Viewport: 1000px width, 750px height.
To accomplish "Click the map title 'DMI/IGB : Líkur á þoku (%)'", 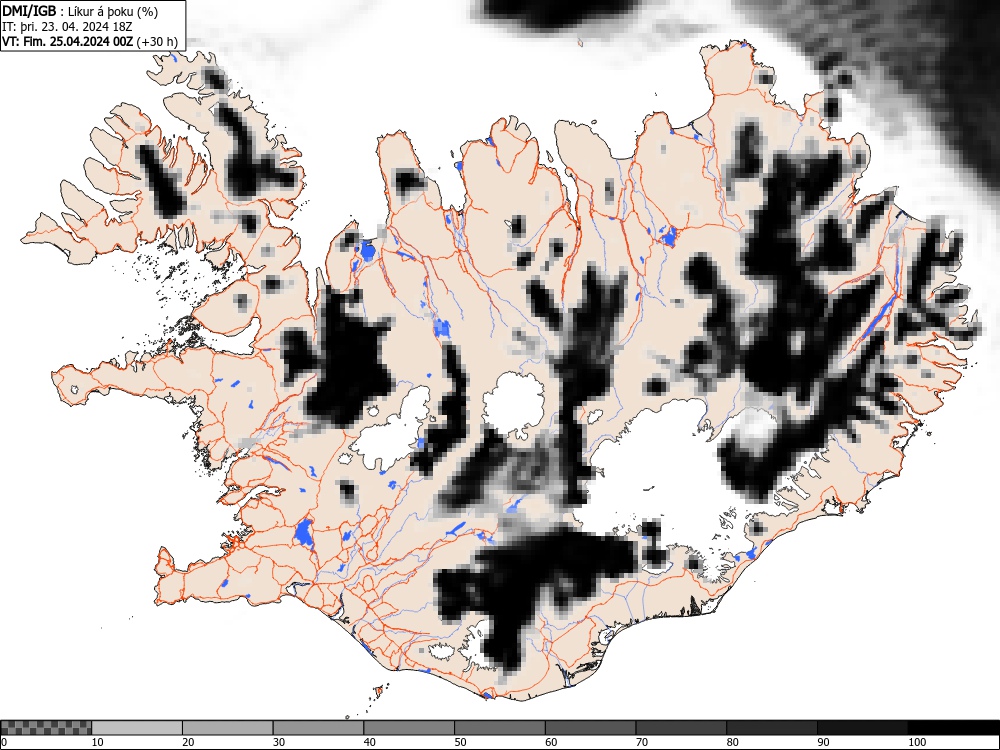I will pos(80,11).
